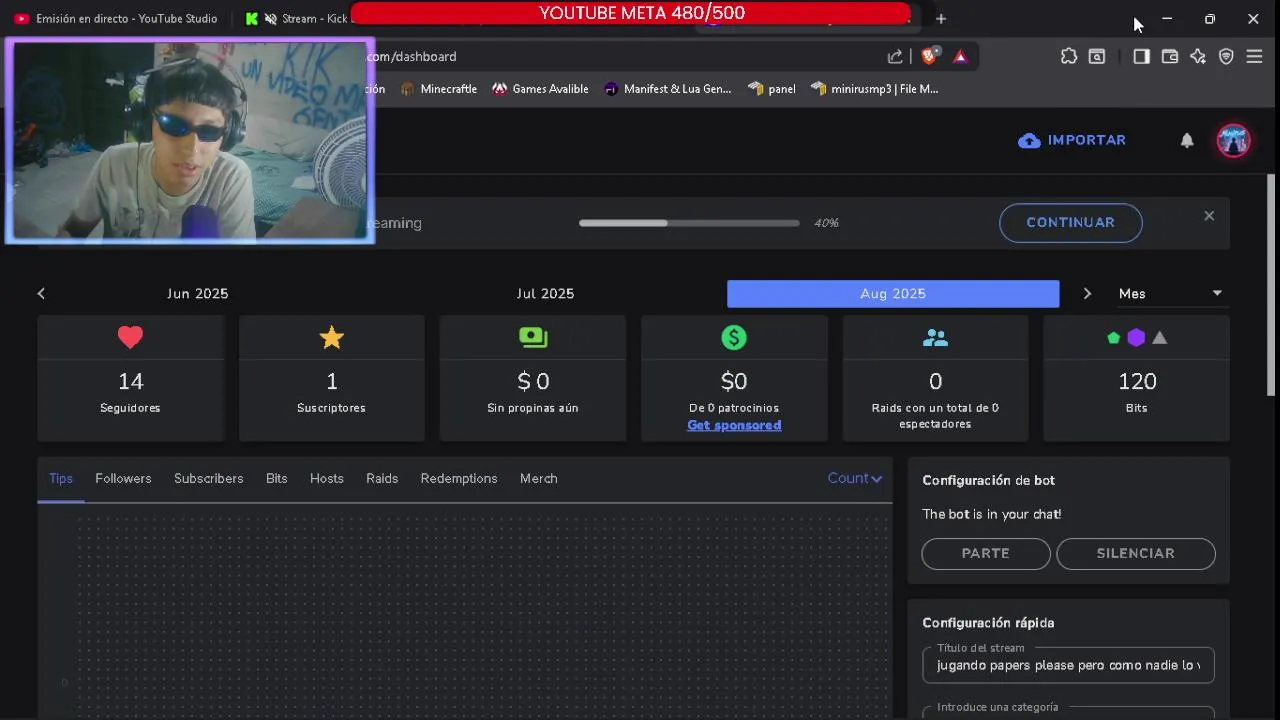Select the Tips chart tab
Screen dimensions: 1280x720
point(61,478)
